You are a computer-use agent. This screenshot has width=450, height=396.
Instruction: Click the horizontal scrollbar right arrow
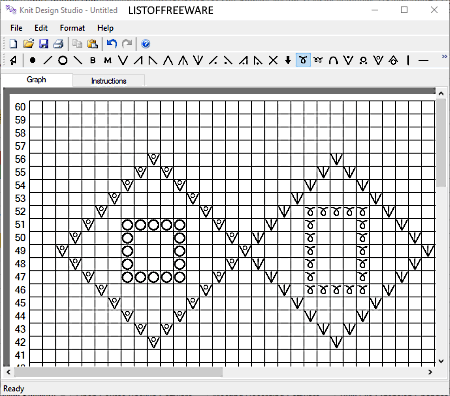pos(430,372)
